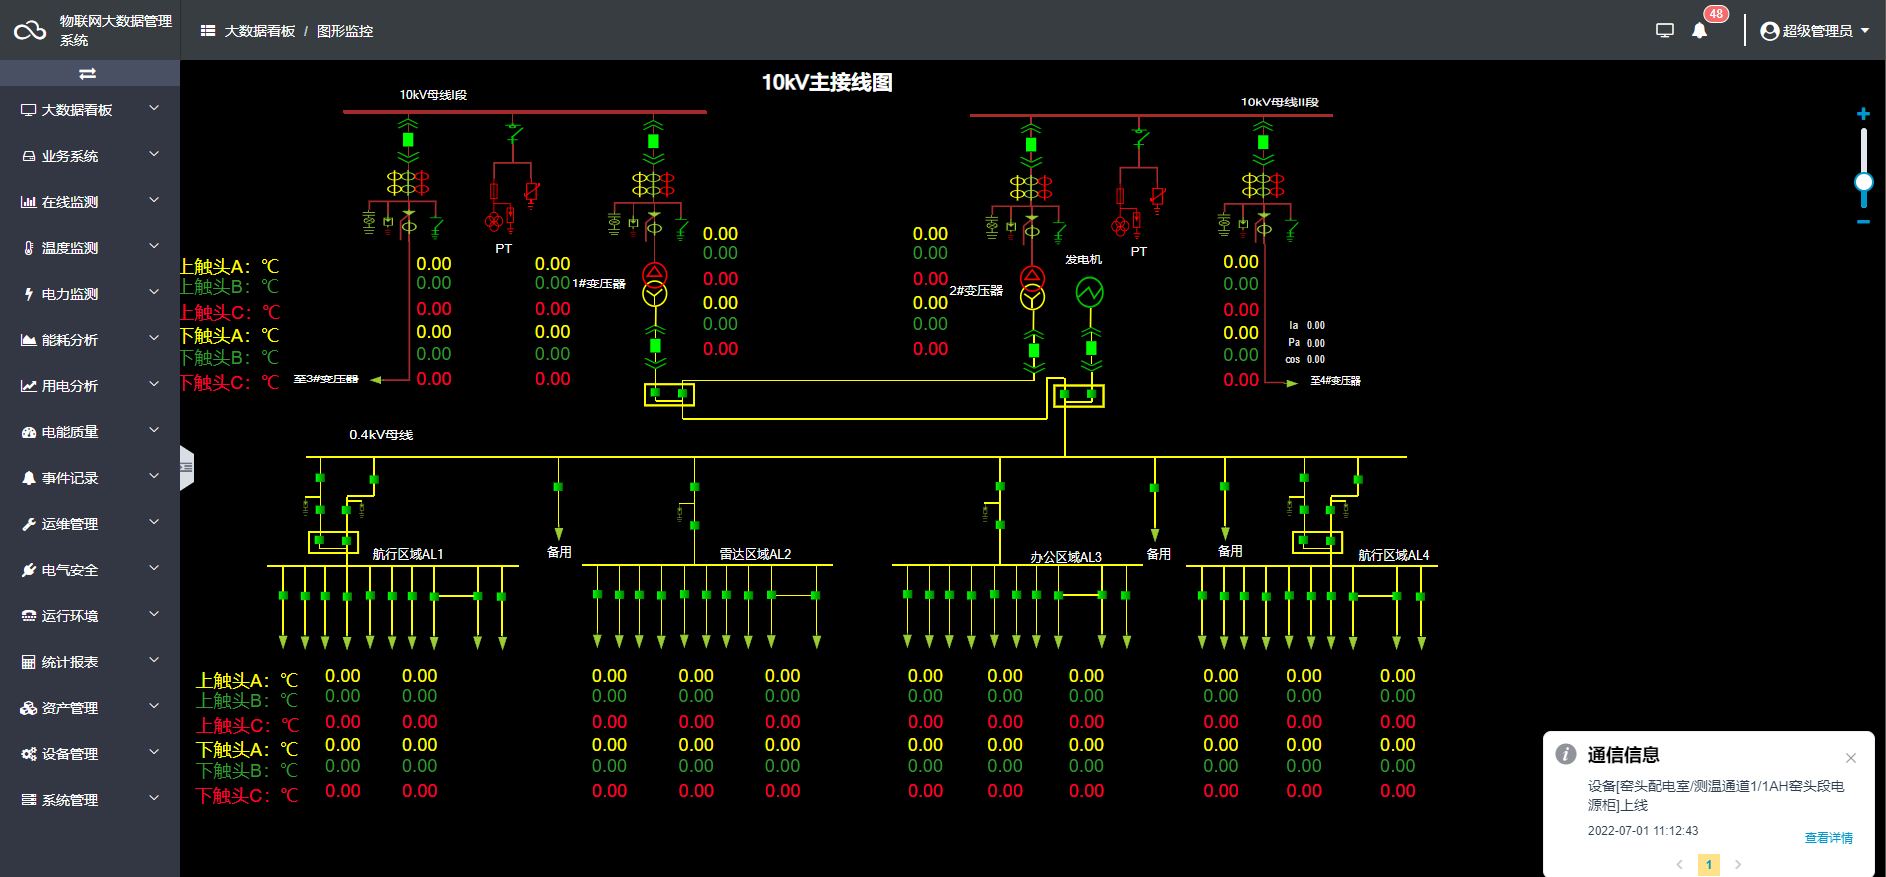Click the super admin user avatar icon
Screen dimensions: 1886x877
[x=1770, y=31]
